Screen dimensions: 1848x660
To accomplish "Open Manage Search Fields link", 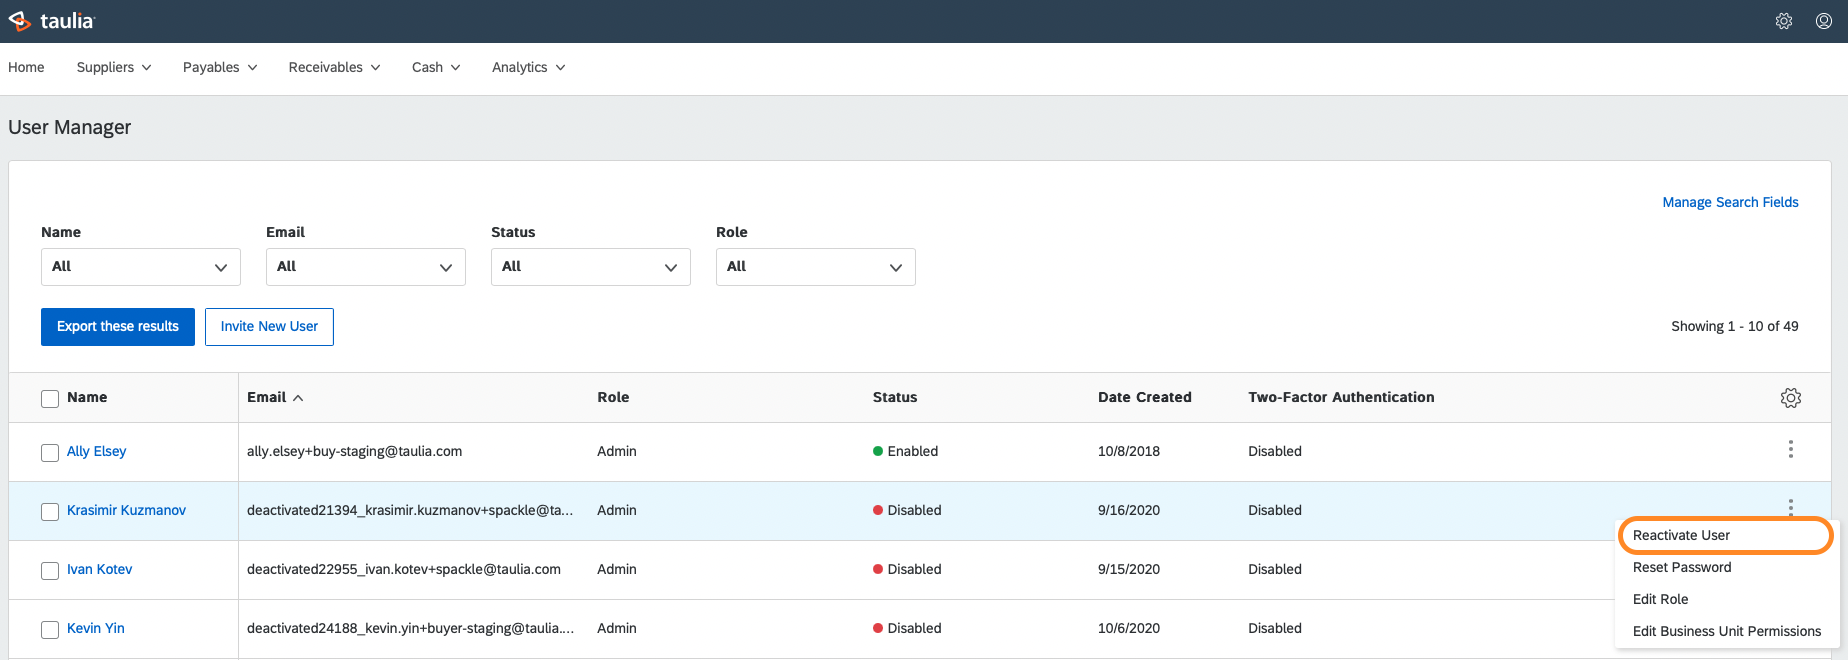I will 1730,202.
